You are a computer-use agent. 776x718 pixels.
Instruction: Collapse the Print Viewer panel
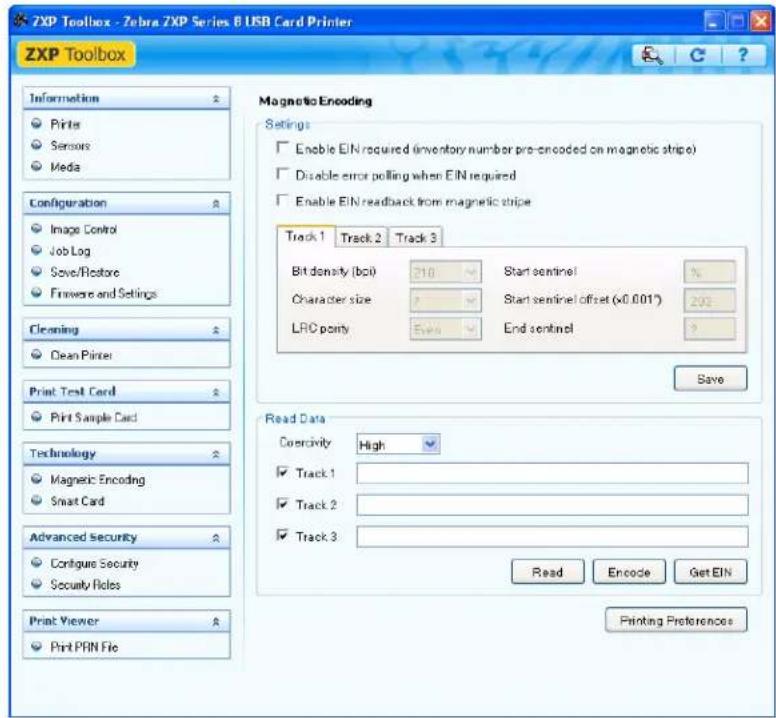point(216,622)
